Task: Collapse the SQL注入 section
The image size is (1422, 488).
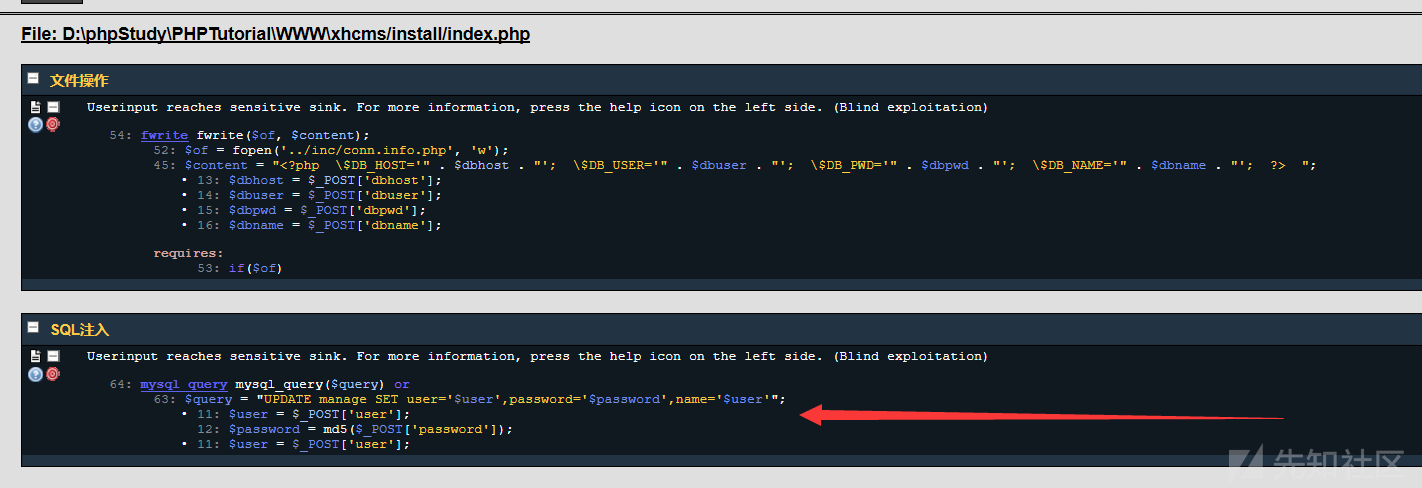Action: click(x=33, y=328)
